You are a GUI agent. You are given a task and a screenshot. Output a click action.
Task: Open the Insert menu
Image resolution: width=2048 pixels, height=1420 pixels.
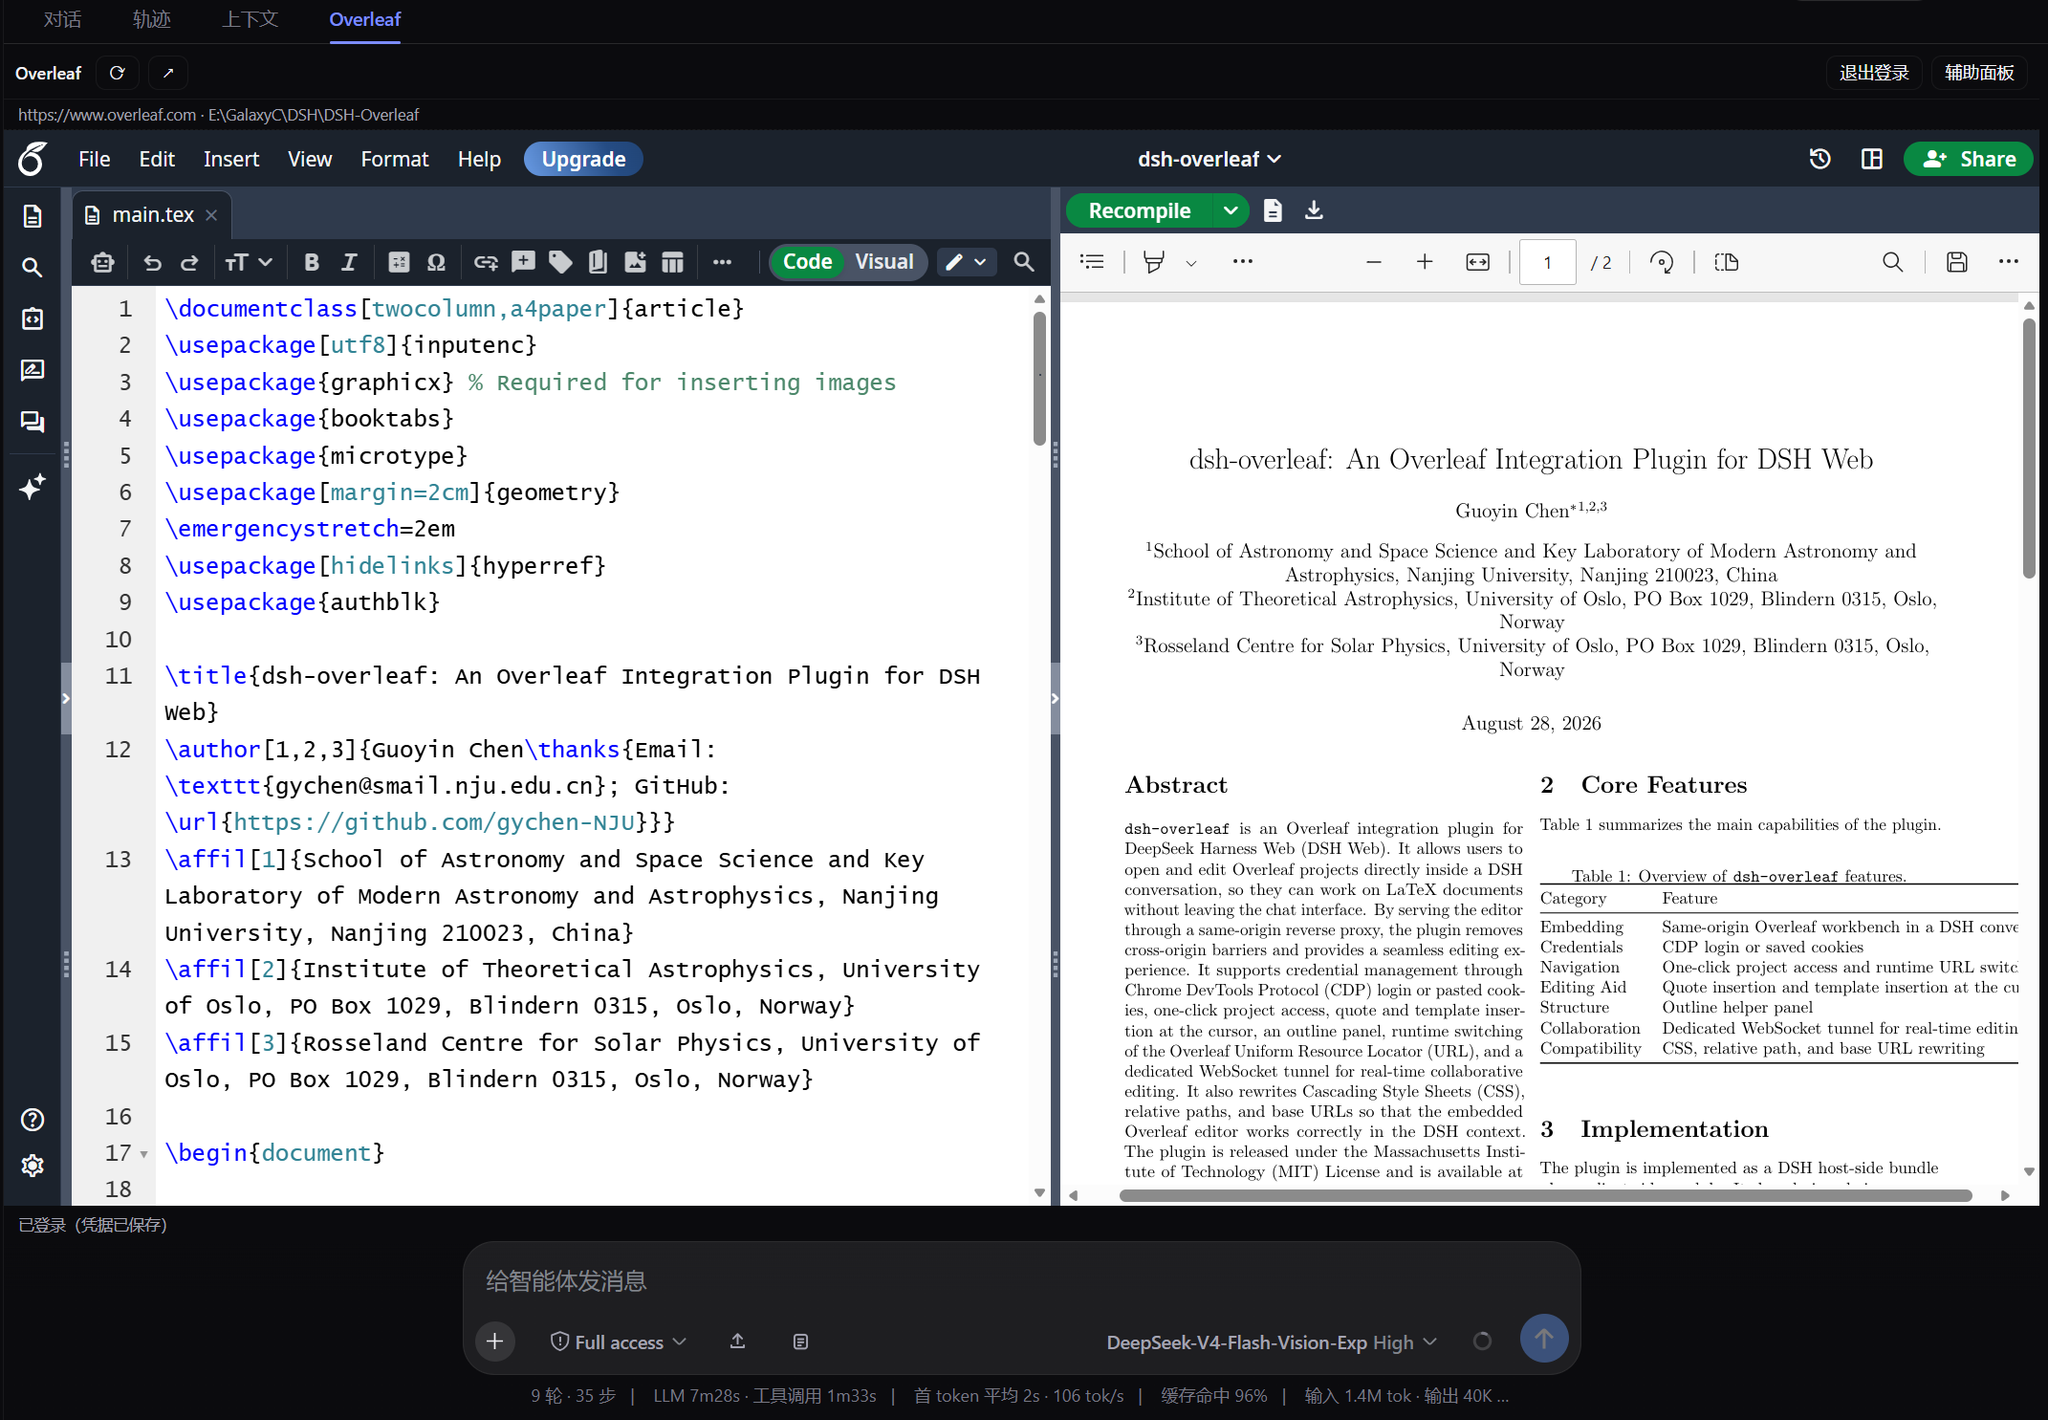pyautogui.click(x=231, y=159)
